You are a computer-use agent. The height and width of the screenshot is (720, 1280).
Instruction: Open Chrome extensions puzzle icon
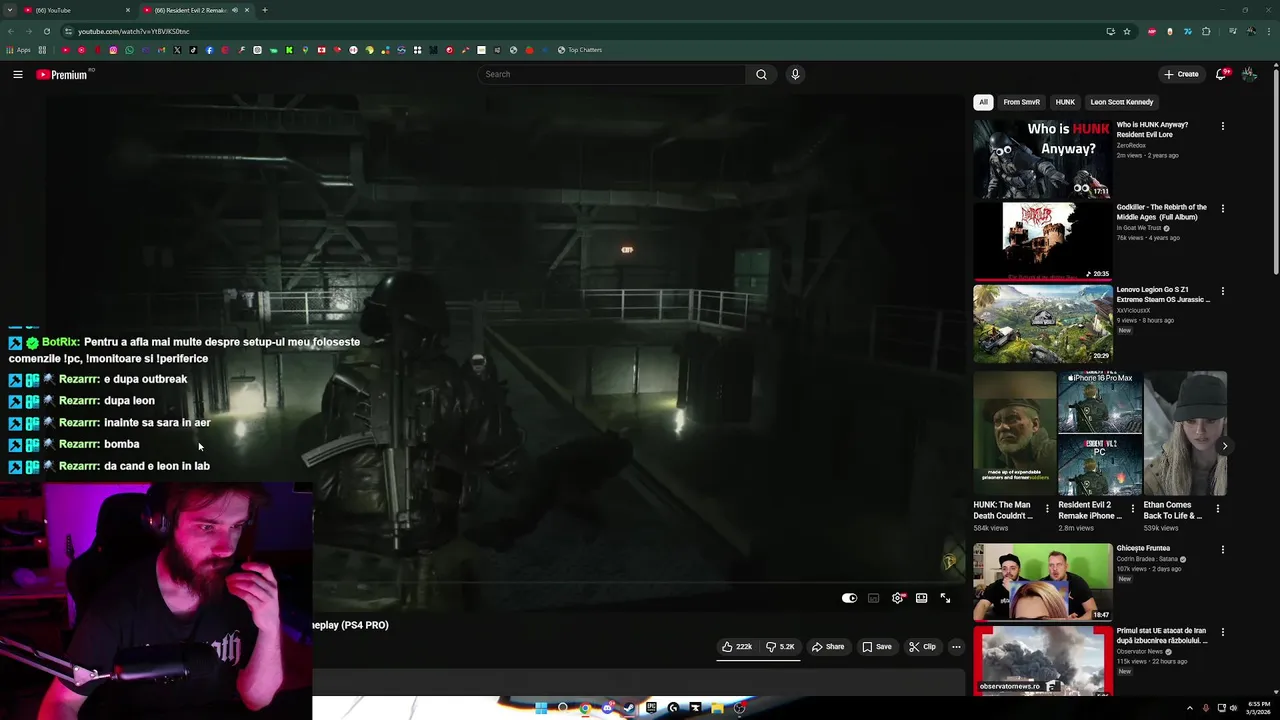click(x=1206, y=31)
